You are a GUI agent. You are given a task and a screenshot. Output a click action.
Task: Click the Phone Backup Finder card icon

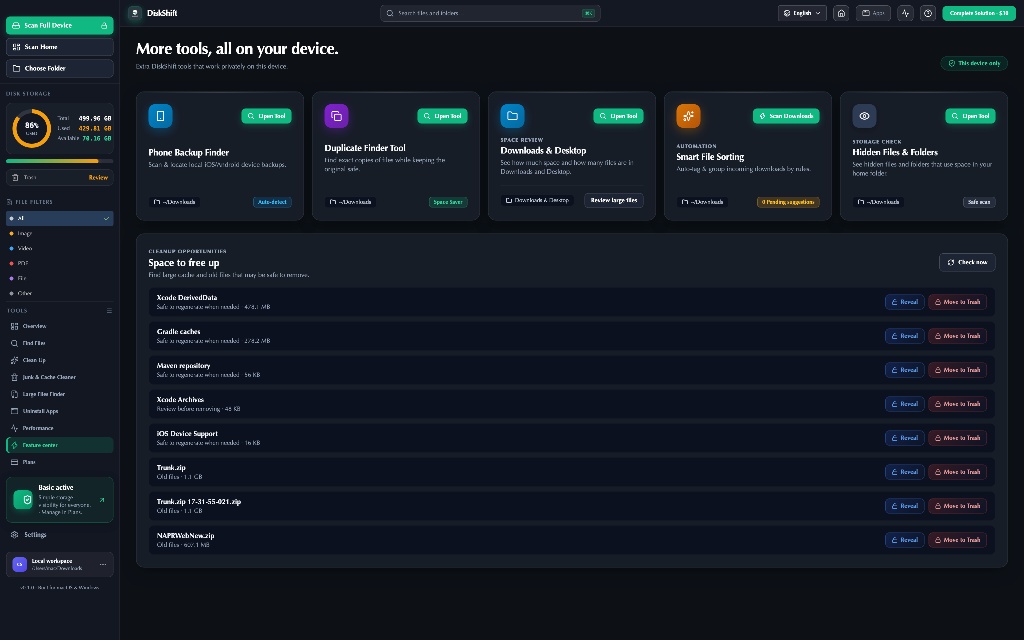click(160, 116)
